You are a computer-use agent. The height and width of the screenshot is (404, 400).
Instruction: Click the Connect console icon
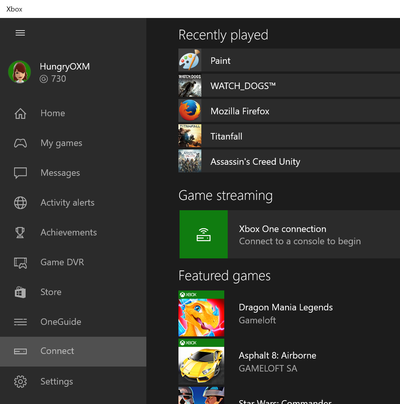coord(20,351)
